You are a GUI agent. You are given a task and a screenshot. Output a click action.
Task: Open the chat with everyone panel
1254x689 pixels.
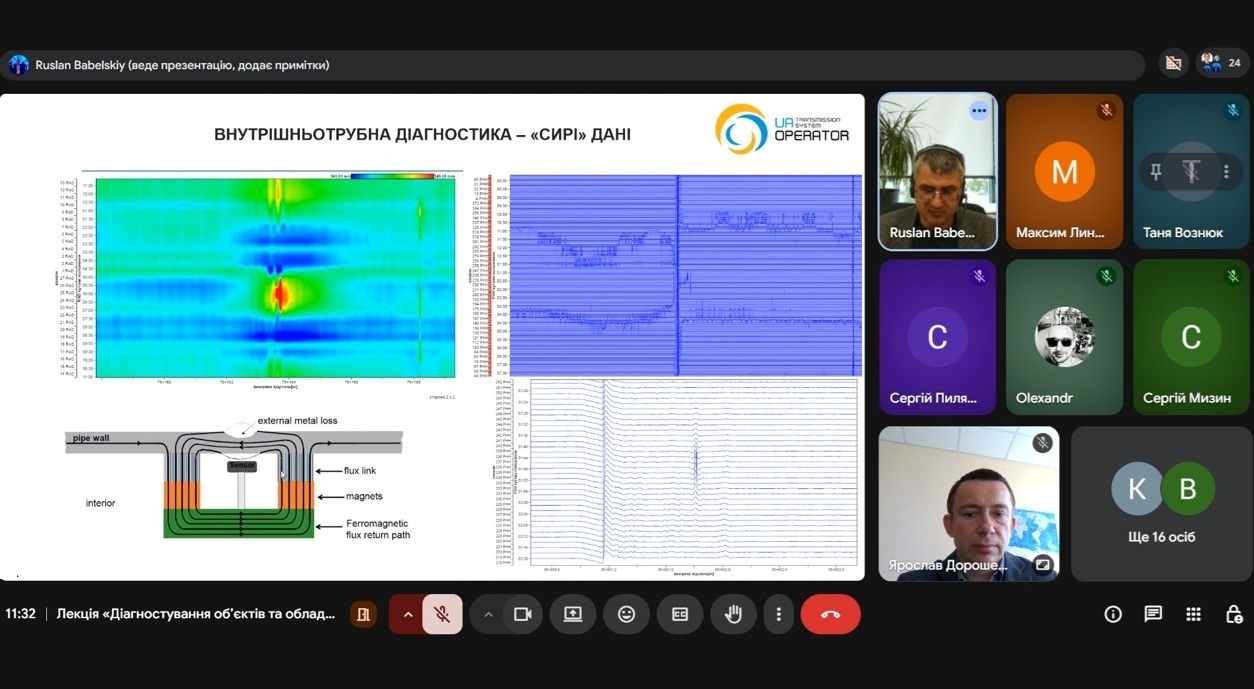[1153, 614]
